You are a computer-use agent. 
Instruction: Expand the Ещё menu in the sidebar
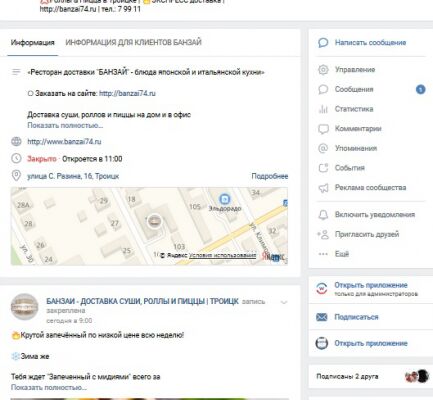click(342, 254)
